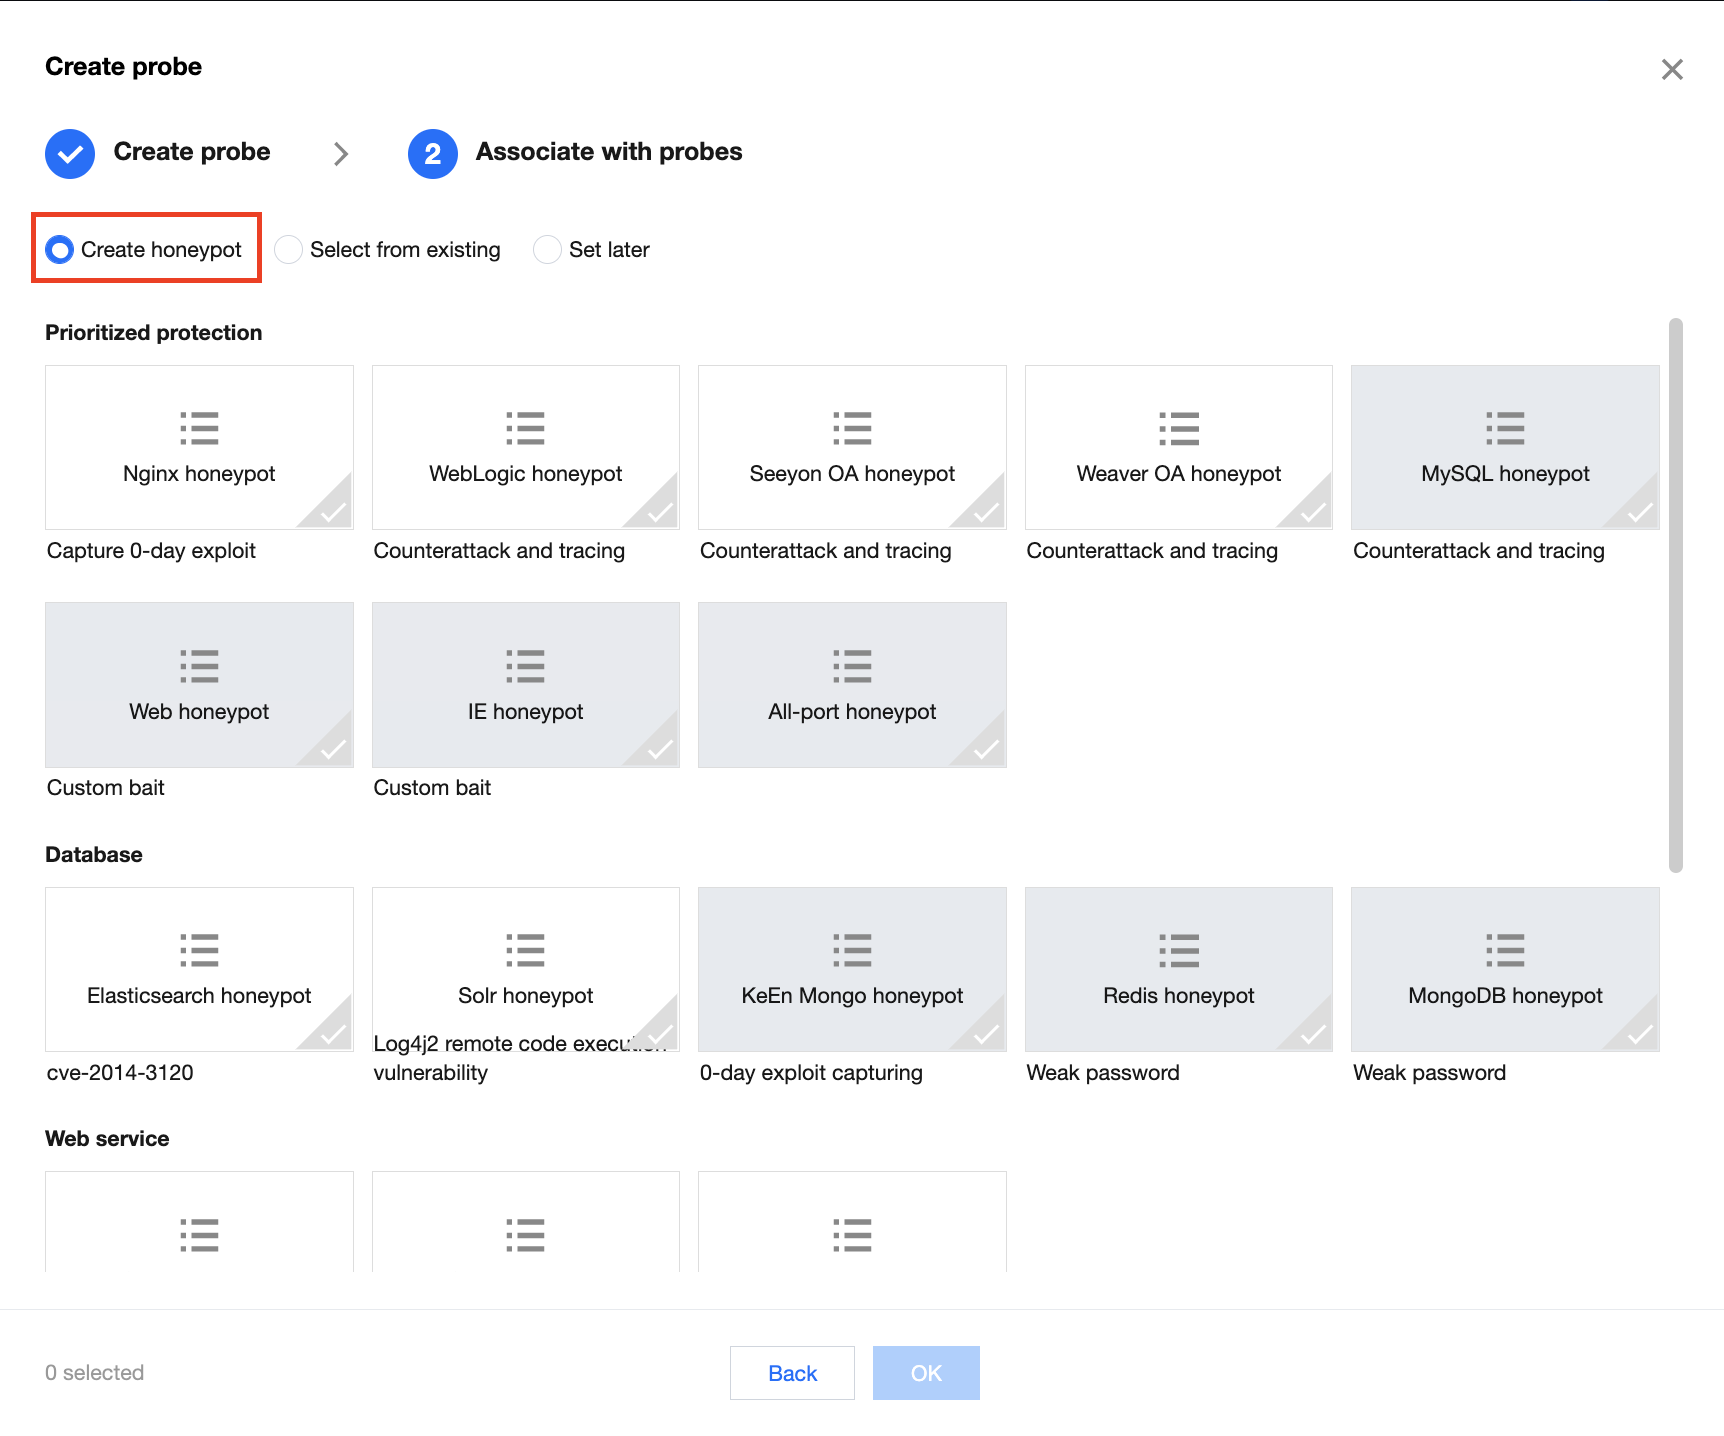This screenshot has width=1724, height=1436.
Task: Pick the Set later radio option
Action: tap(547, 249)
